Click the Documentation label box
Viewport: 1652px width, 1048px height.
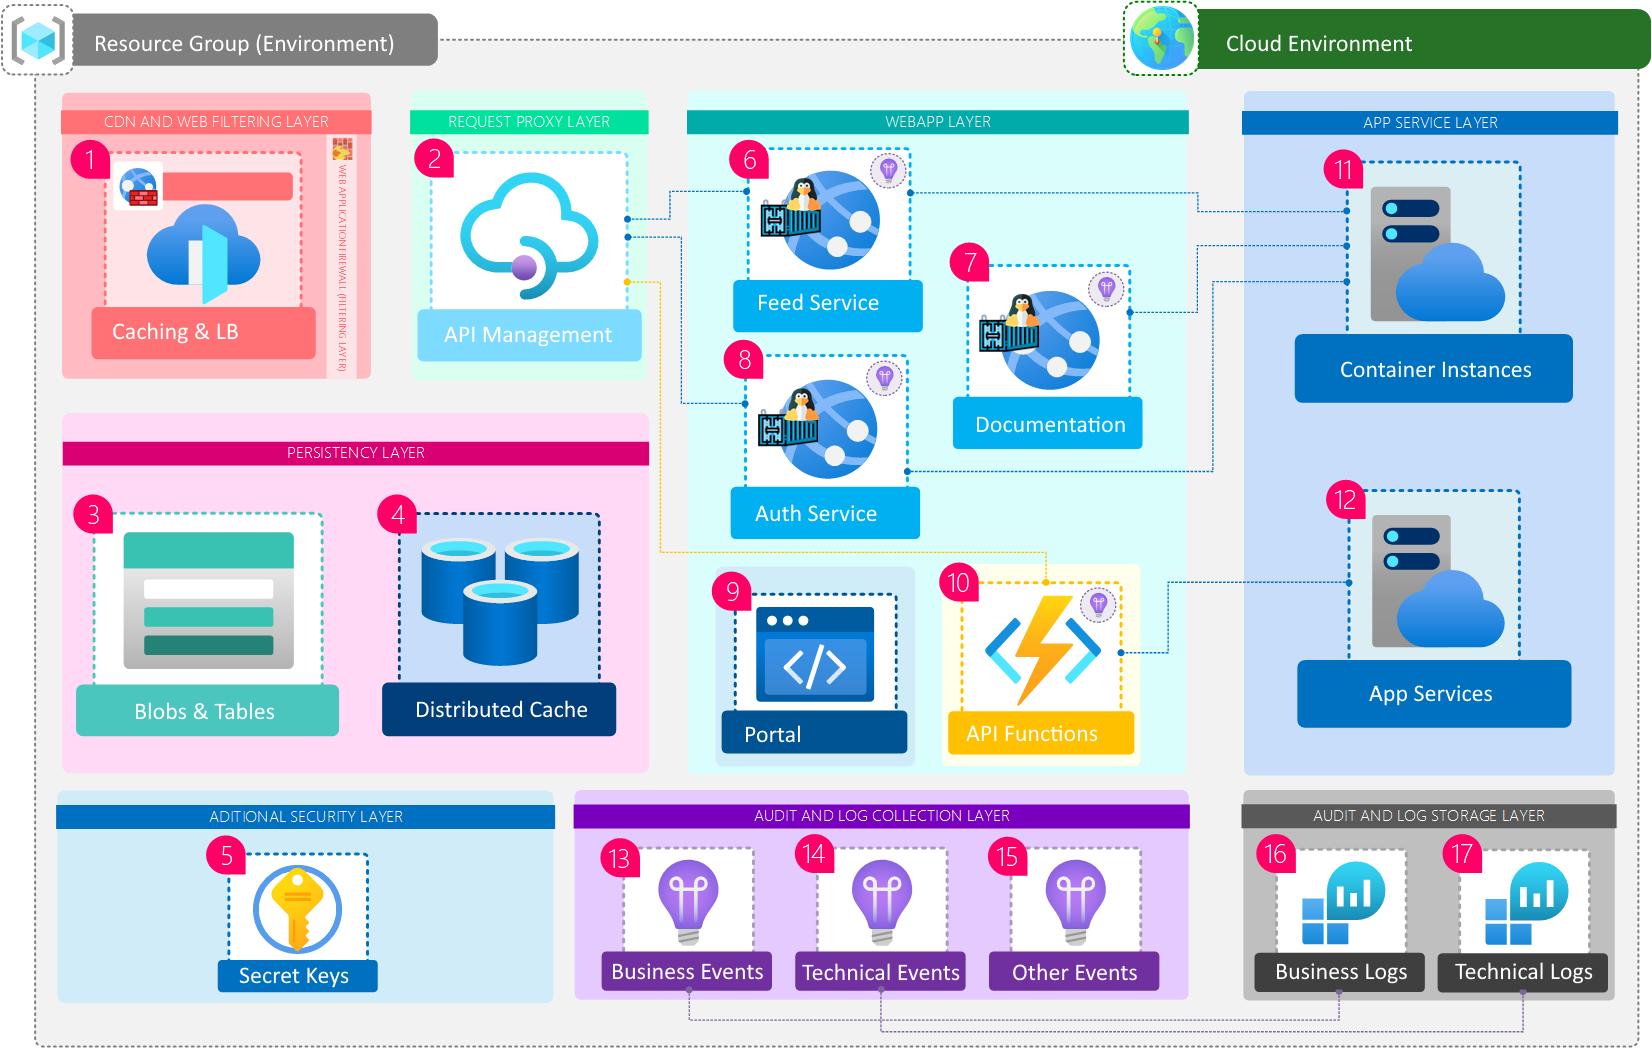(x=1047, y=425)
